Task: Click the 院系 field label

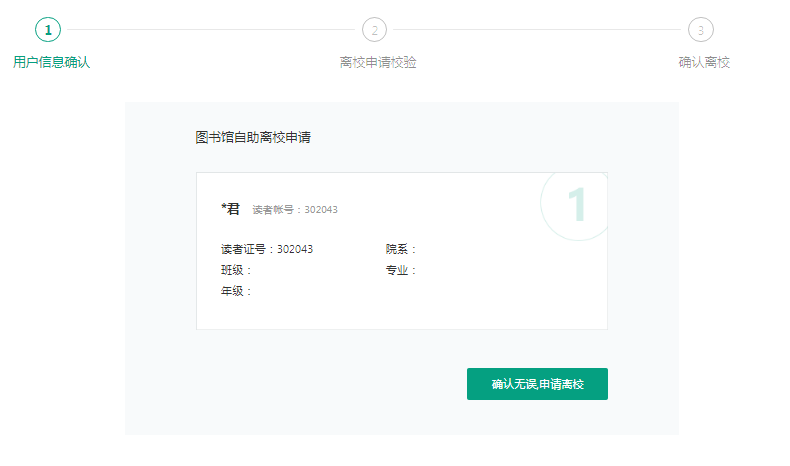Action: coord(401,249)
